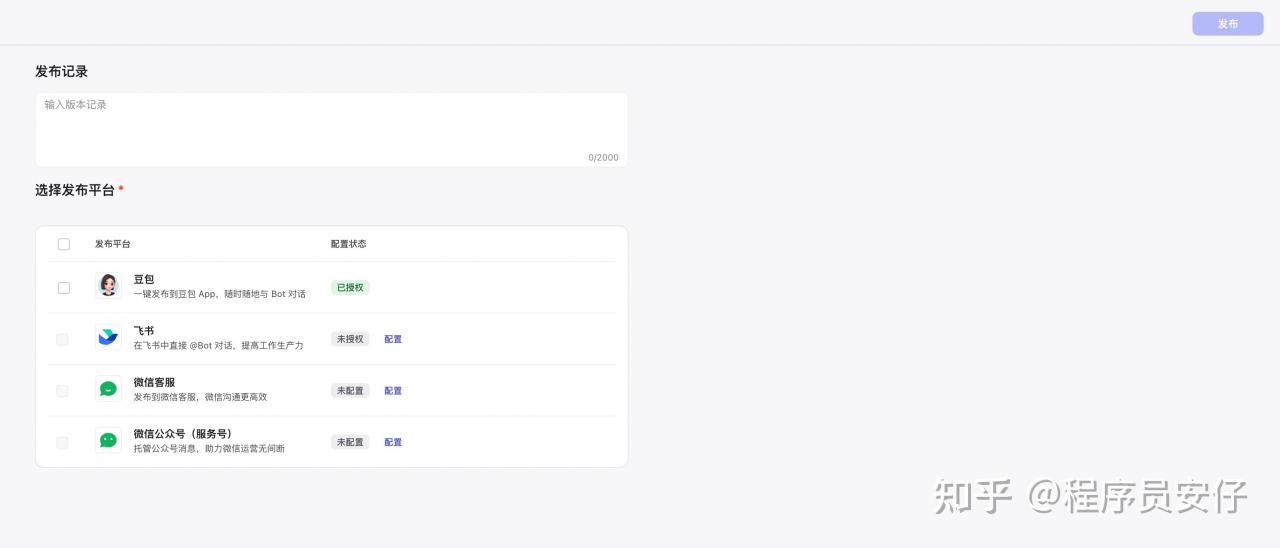Click the 配置状态 column header

(x=348, y=244)
